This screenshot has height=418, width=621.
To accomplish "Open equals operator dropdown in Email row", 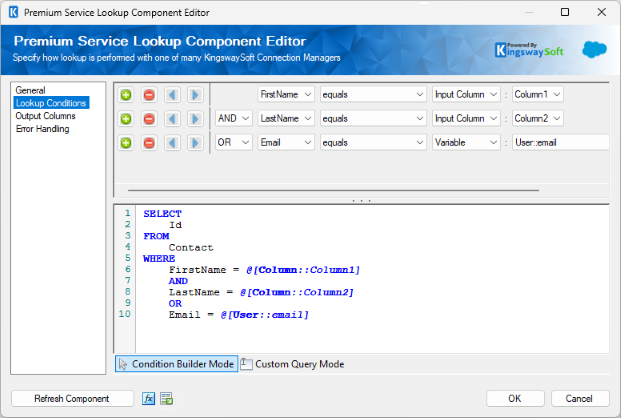I will 373,142.
